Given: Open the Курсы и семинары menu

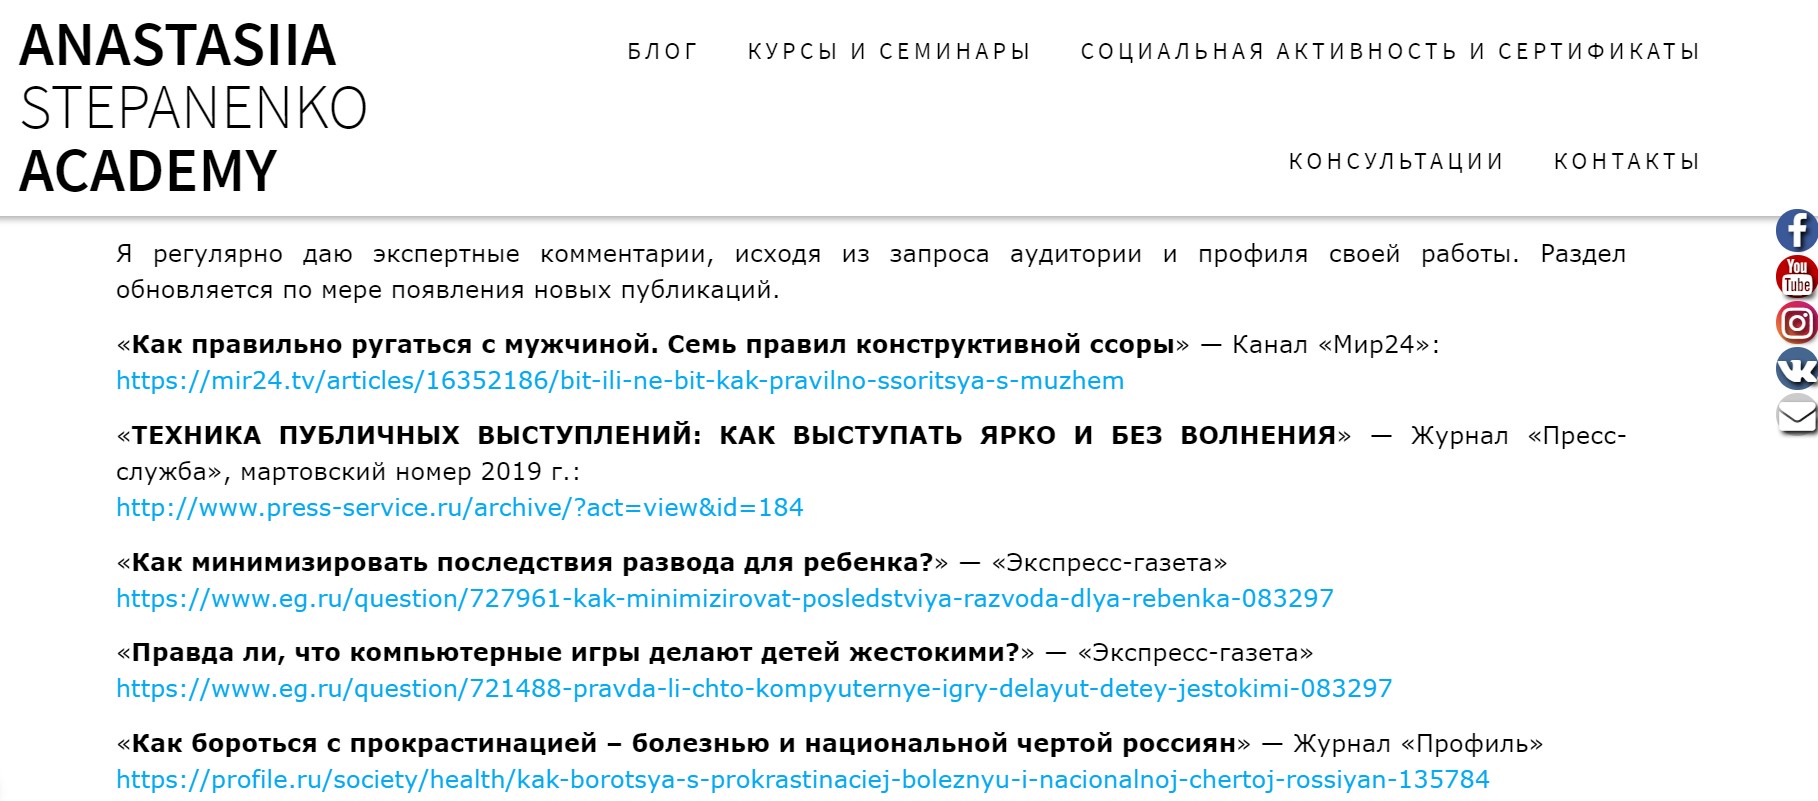Looking at the screenshot, I should pos(889,52).
